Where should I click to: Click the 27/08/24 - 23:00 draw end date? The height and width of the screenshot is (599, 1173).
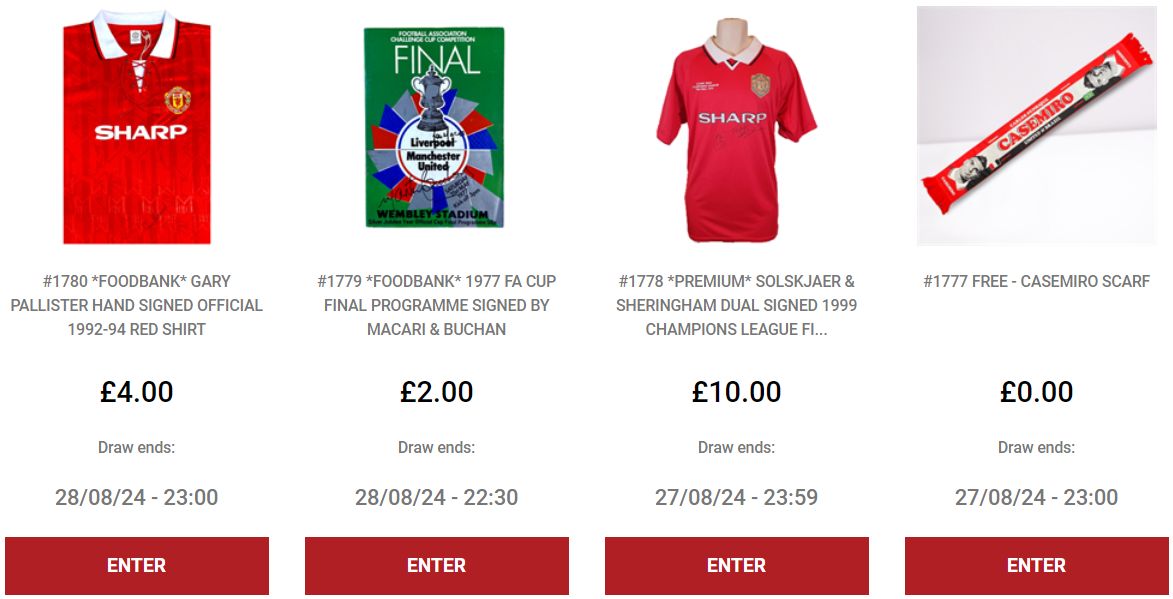point(1037,497)
